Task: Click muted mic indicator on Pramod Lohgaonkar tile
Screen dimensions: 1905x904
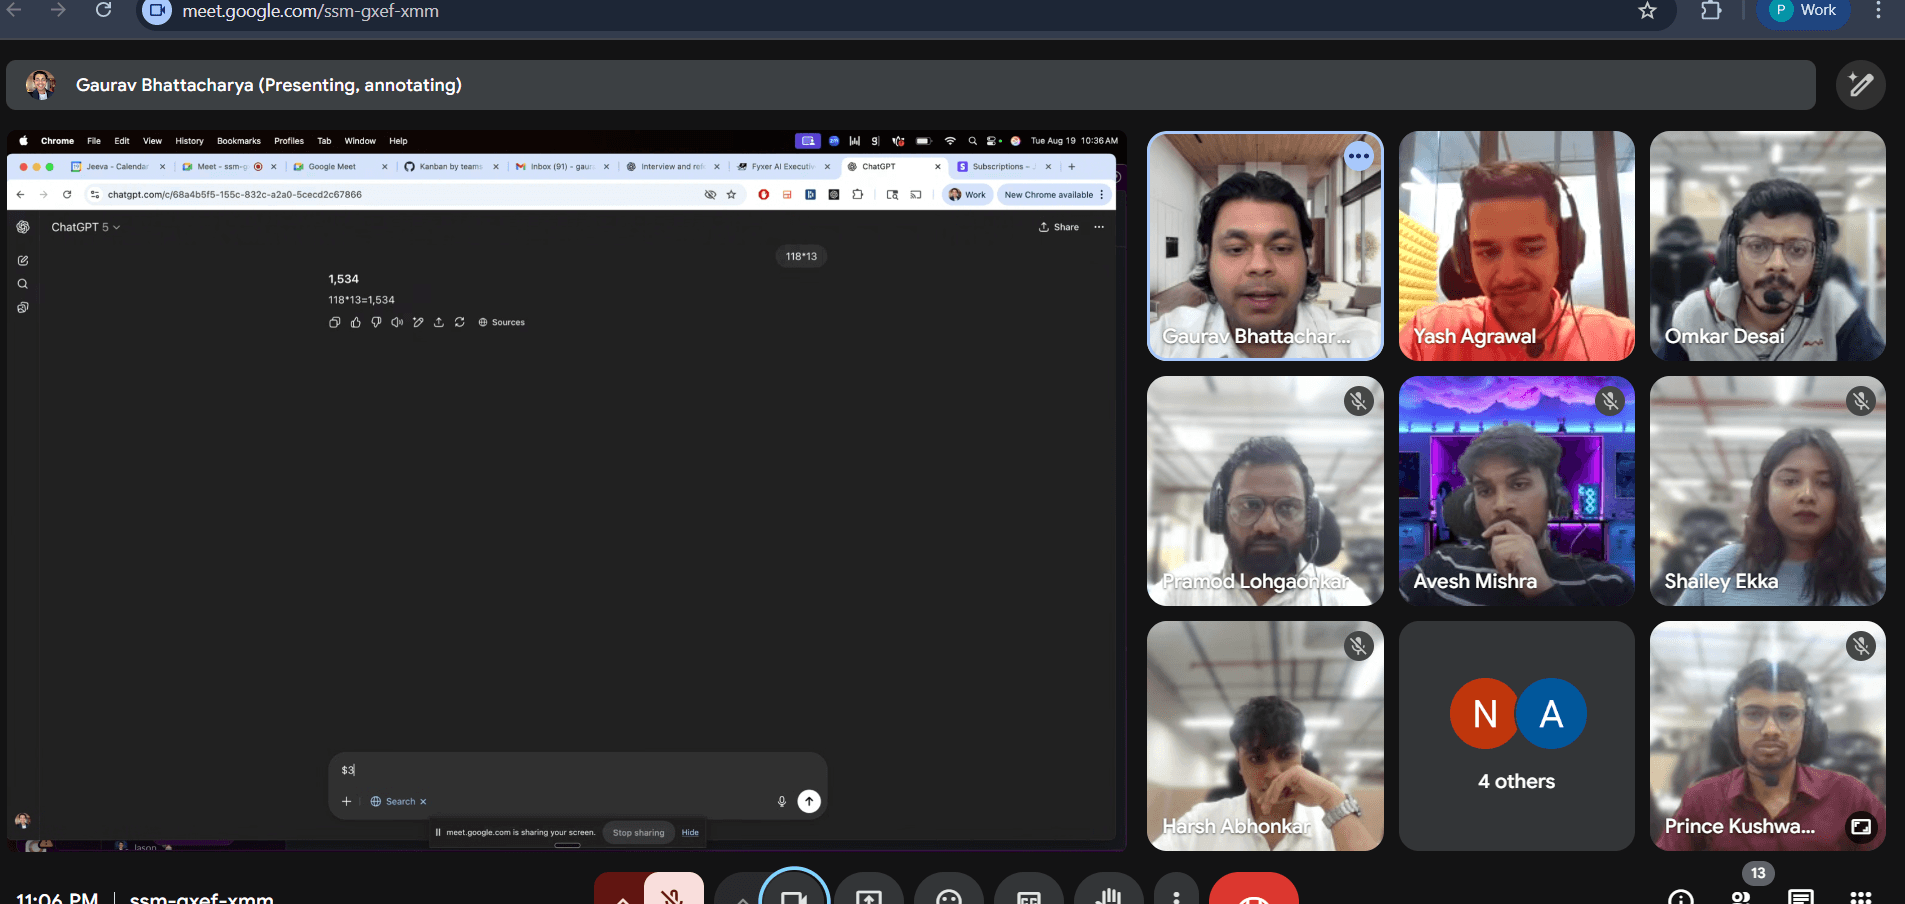Action: [1358, 401]
